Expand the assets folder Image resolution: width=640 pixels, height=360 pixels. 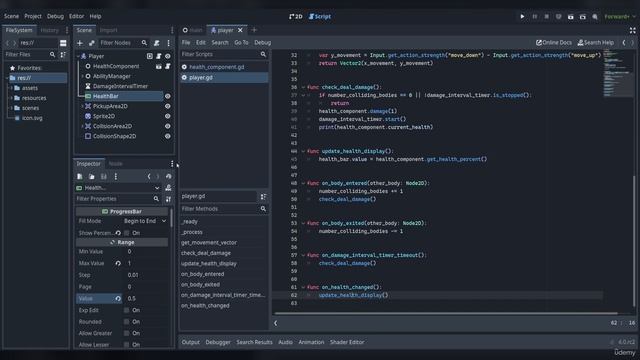coord(11,88)
